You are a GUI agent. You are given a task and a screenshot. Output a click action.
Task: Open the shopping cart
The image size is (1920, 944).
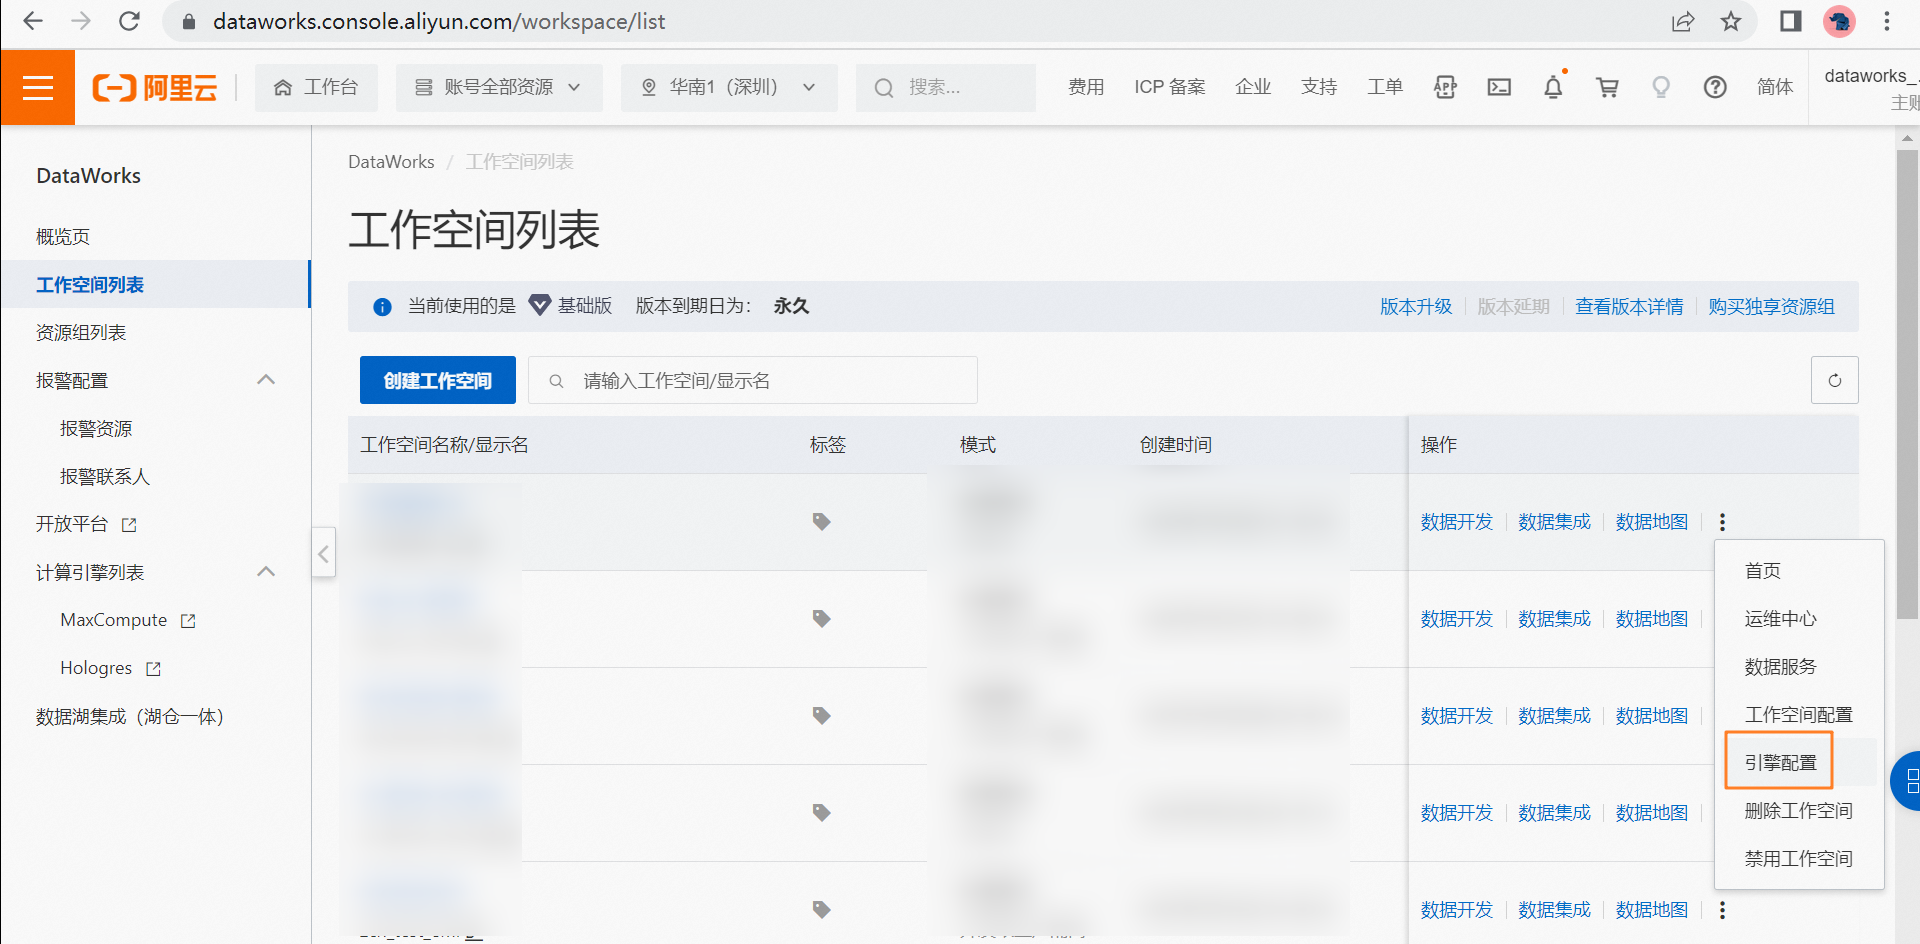[1608, 88]
